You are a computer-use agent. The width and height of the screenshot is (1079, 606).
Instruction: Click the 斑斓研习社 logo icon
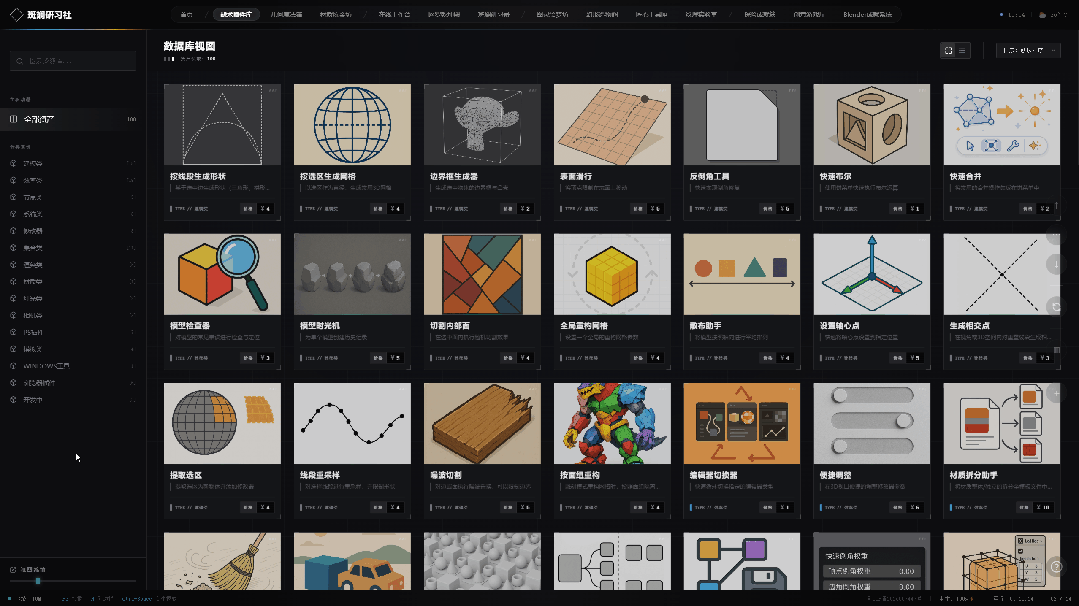[17, 14]
